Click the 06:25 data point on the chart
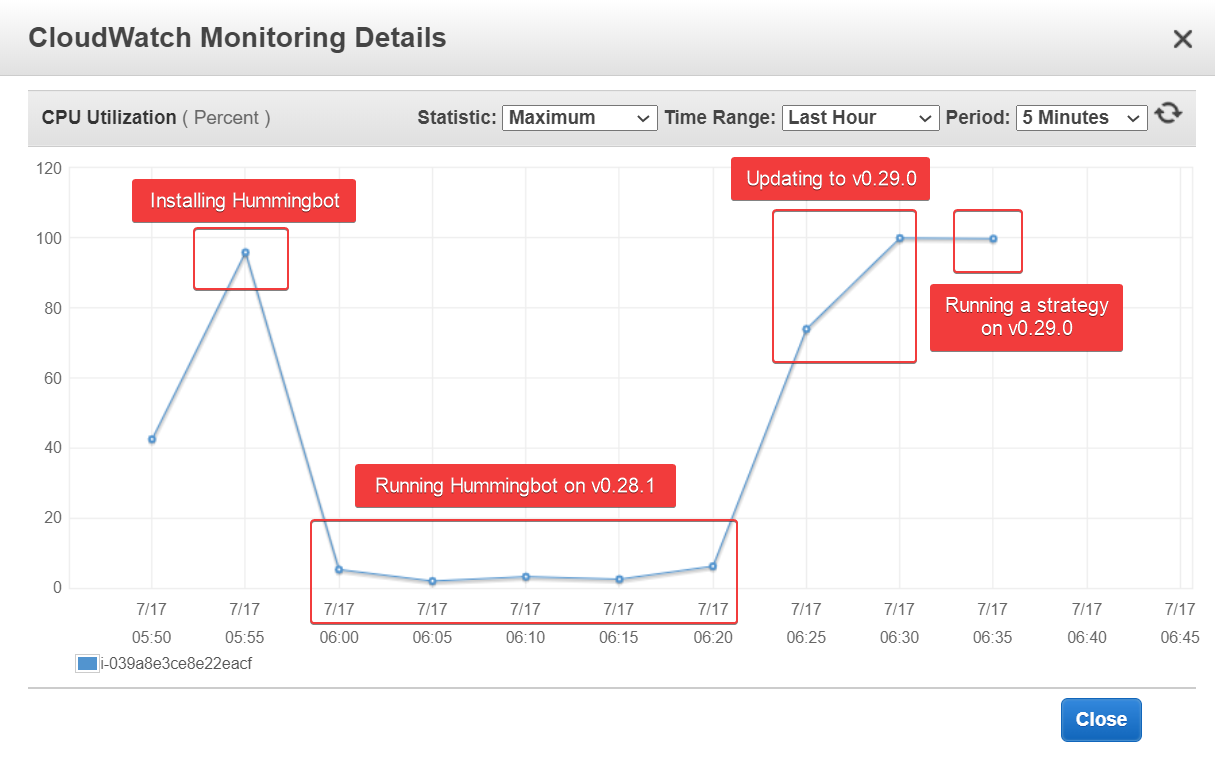This screenshot has height=765, width=1215. [806, 329]
